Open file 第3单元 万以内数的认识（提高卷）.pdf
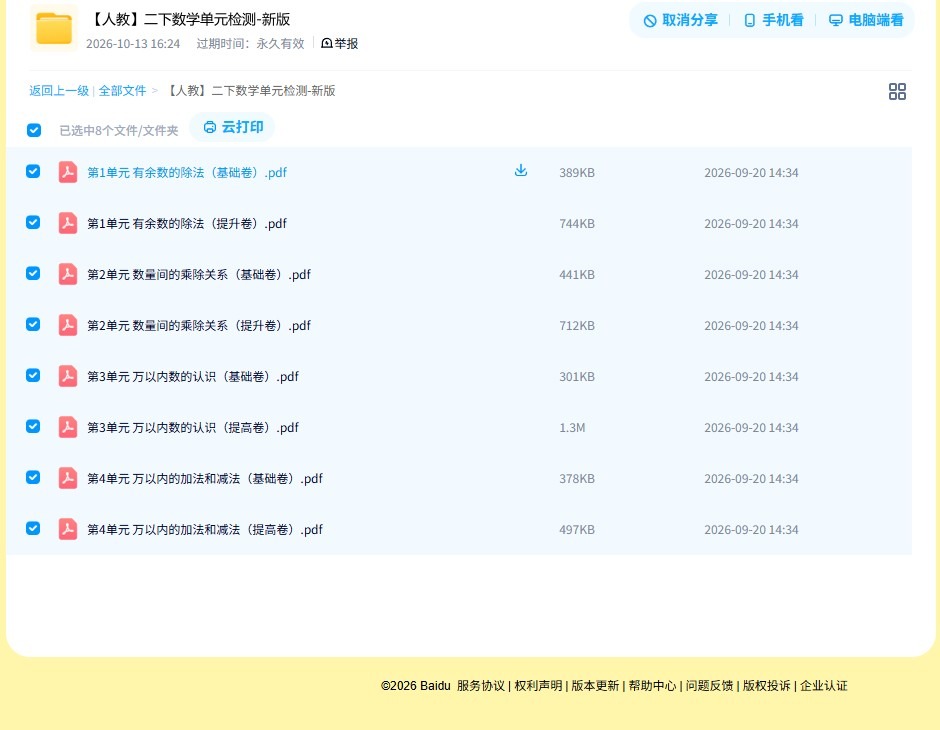The height and width of the screenshot is (730, 940). coord(193,427)
